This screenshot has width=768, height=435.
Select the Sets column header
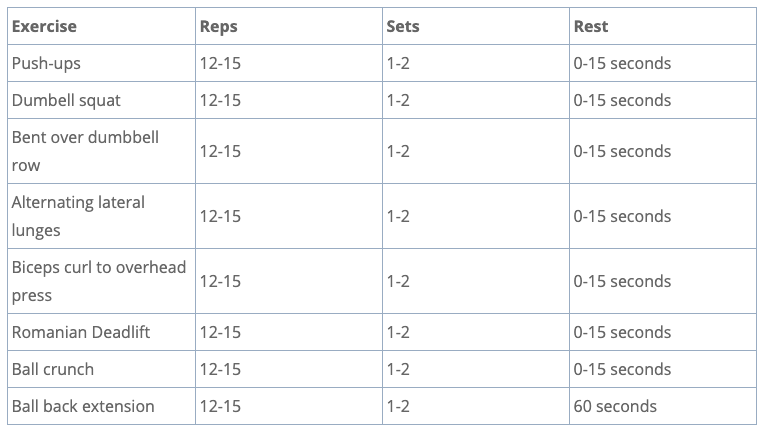[x=403, y=26]
